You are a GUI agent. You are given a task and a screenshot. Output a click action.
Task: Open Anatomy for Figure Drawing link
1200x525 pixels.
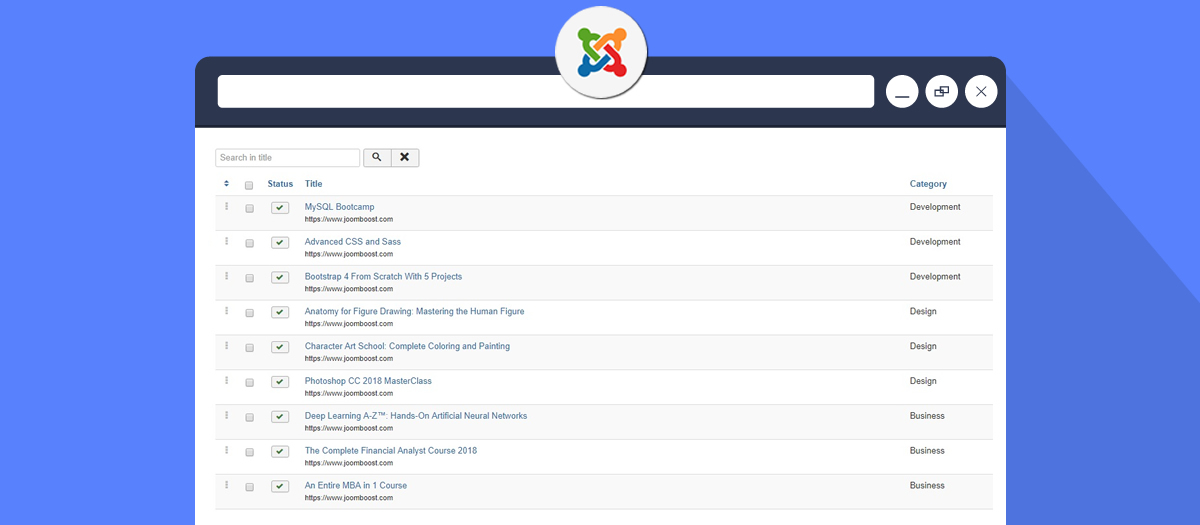(x=414, y=311)
